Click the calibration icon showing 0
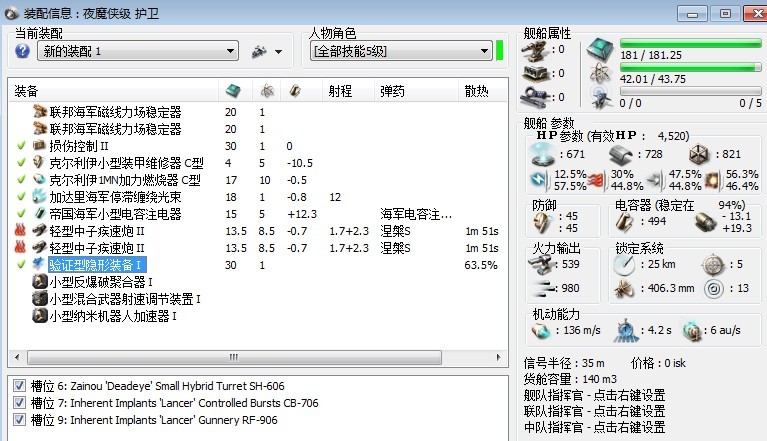This screenshot has width=767, height=441. pos(534,97)
